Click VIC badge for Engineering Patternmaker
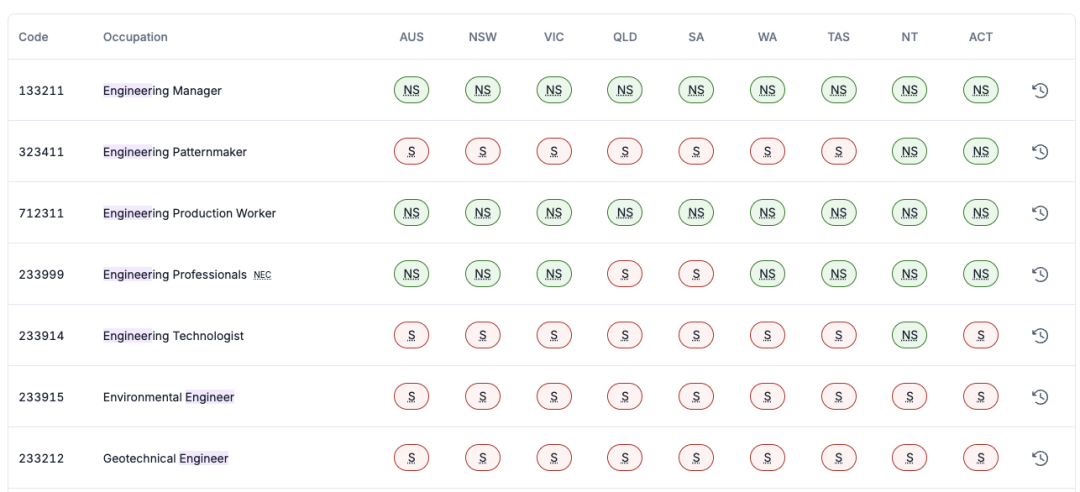This screenshot has width=1080, height=492. [554, 152]
